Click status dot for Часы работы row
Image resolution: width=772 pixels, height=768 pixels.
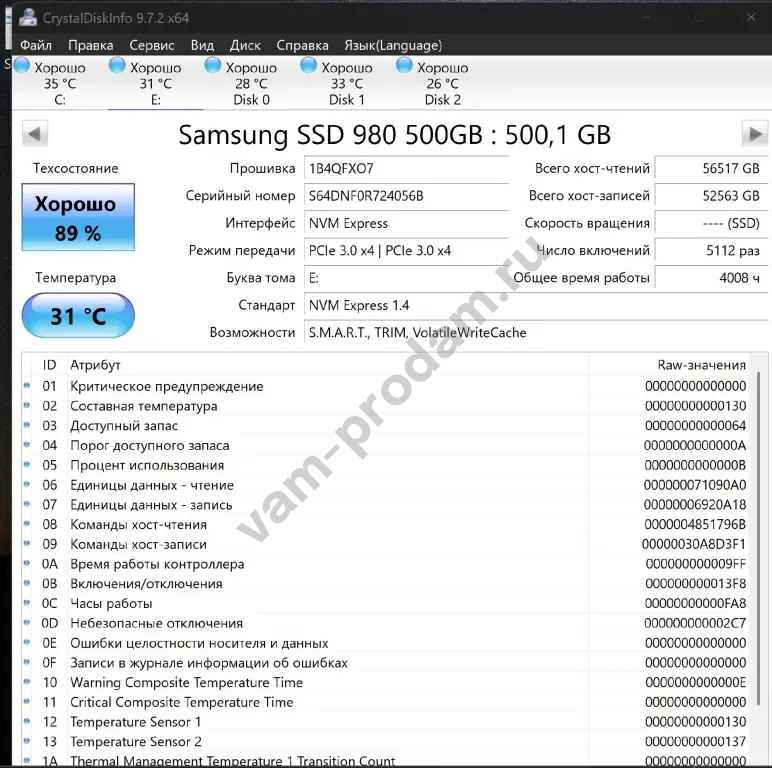point(27,603)
